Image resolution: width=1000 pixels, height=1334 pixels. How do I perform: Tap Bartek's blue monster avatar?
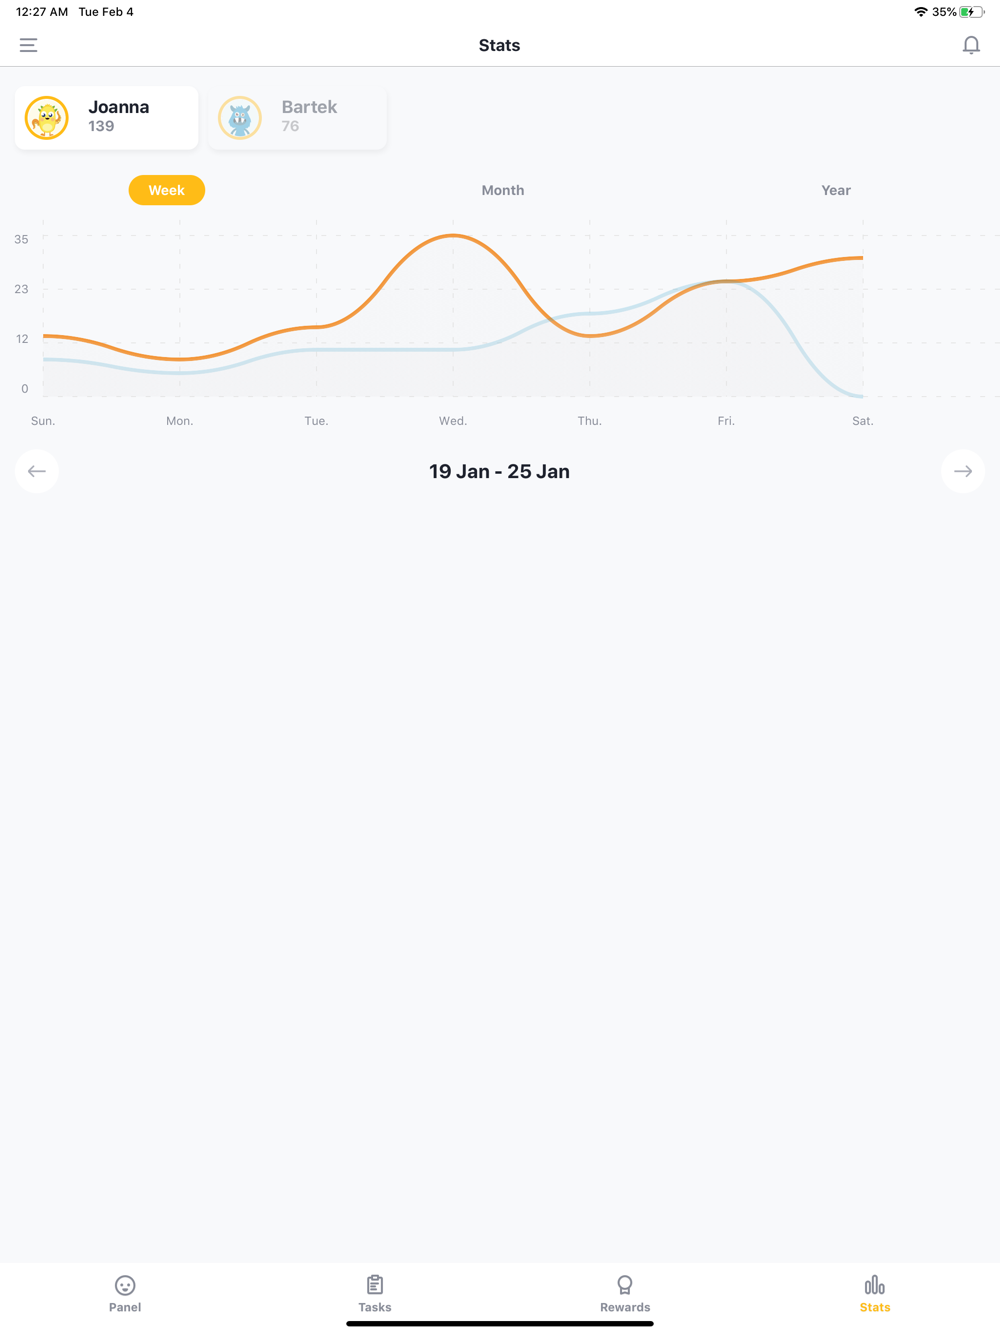pyautogui.click(x=240, y=118)
